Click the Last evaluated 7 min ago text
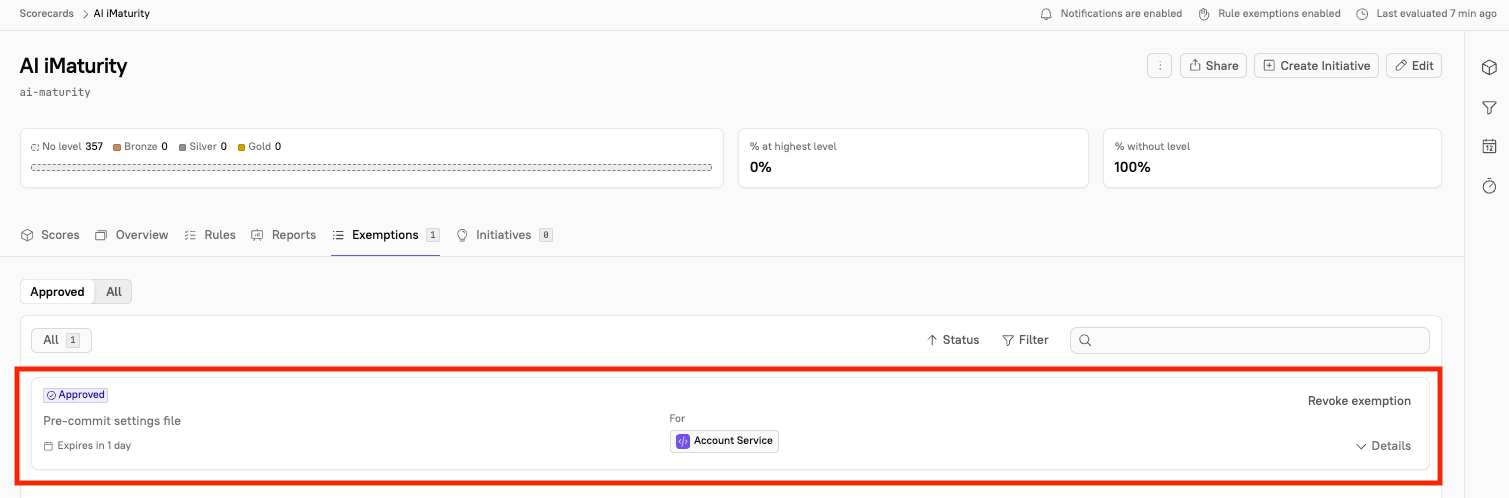Viewport: 1509px width, 498px height. (1436, 14)
